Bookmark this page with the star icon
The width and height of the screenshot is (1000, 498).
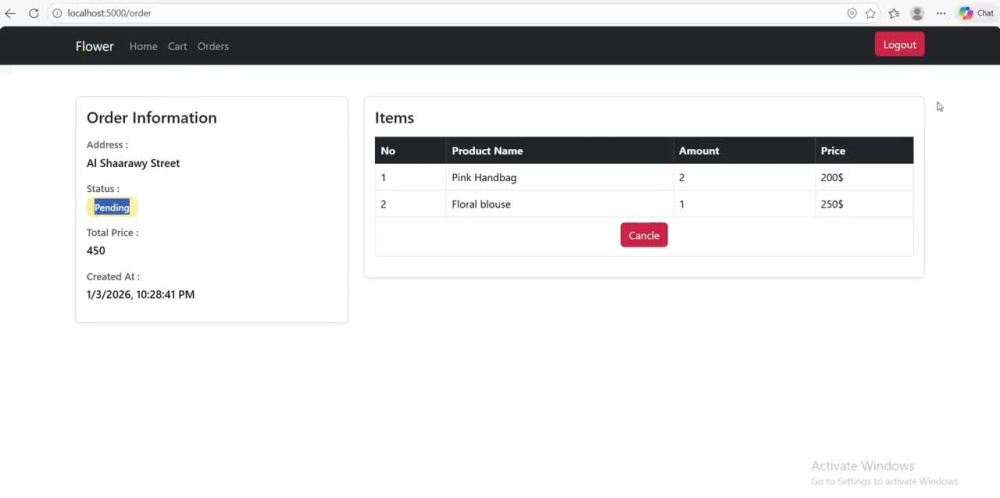tap(870, 13)
